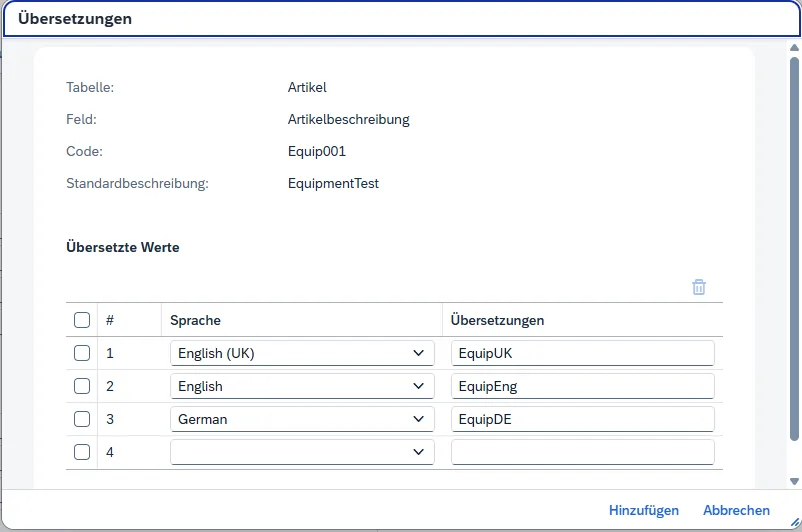Image resolution: width=802 pixels, height=532 pixels.
Task: Select checkbox for row 2
Action: [x=82, y=386]
